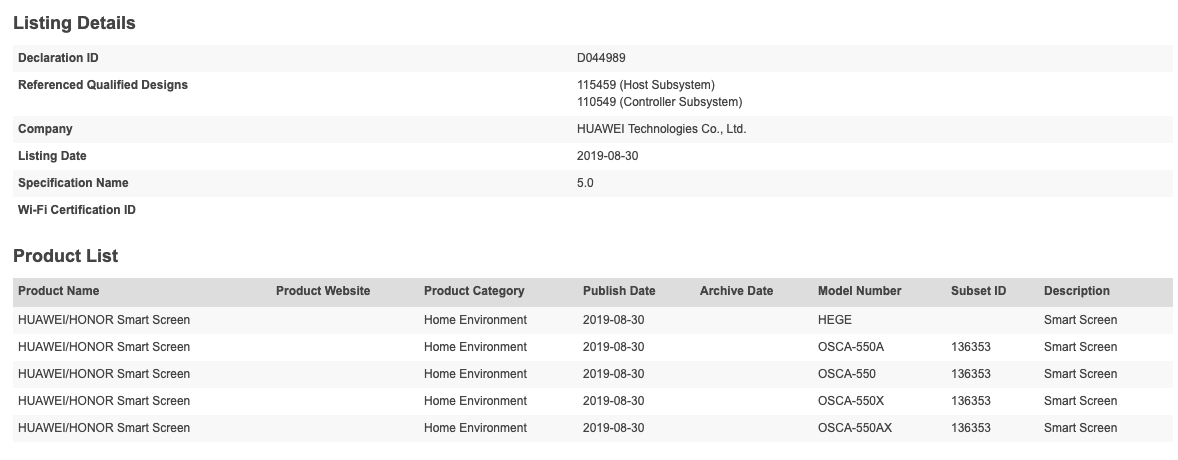Select Declaration ID value D044989

click(601, 58)
